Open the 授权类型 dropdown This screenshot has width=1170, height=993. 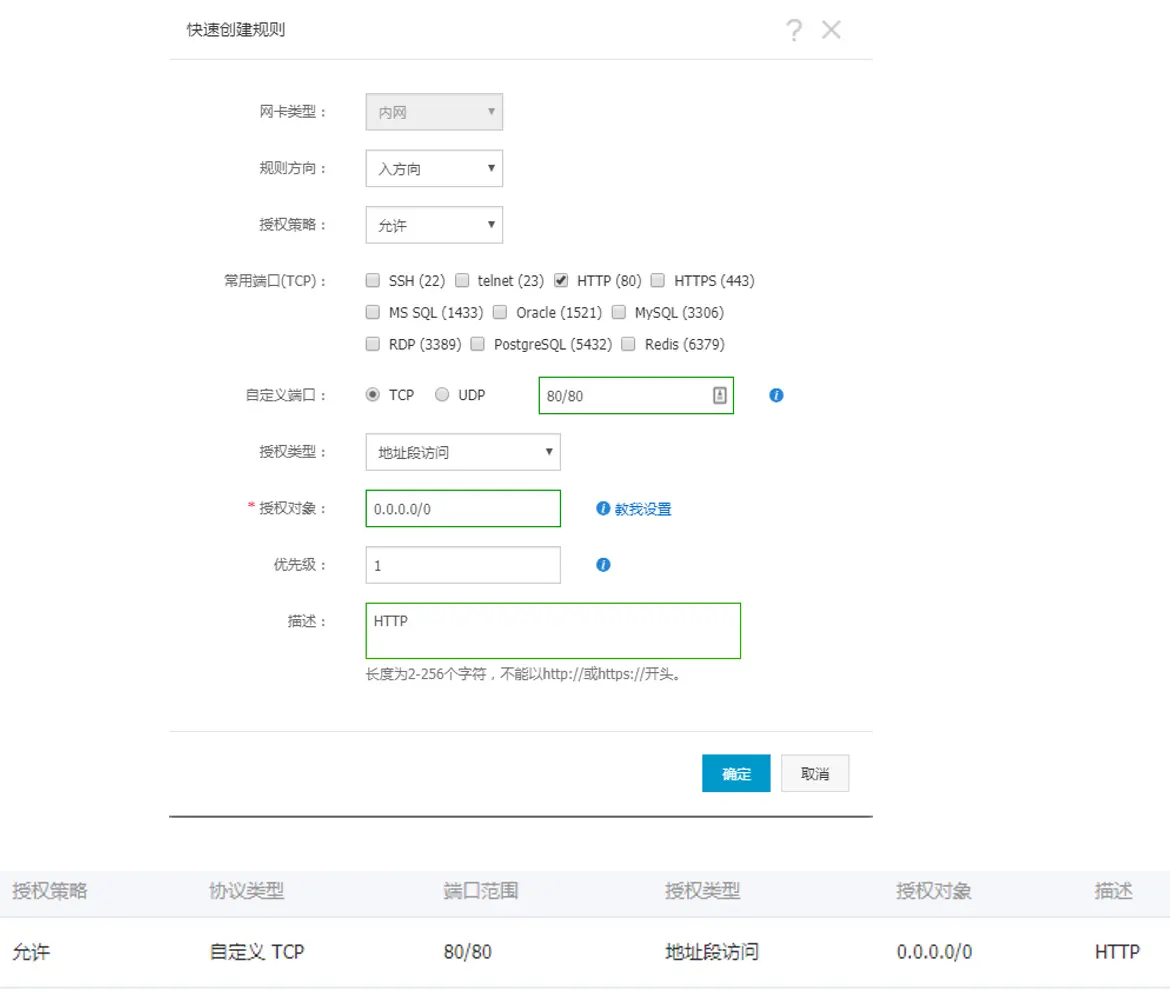pos(462,452)
